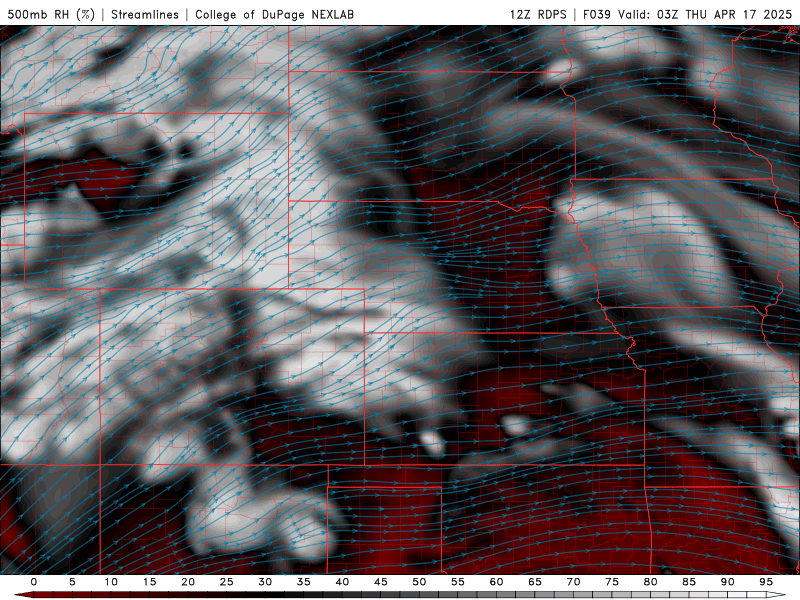
Task: Click the '15' value on the color scale
Action: tap(149, 582)
